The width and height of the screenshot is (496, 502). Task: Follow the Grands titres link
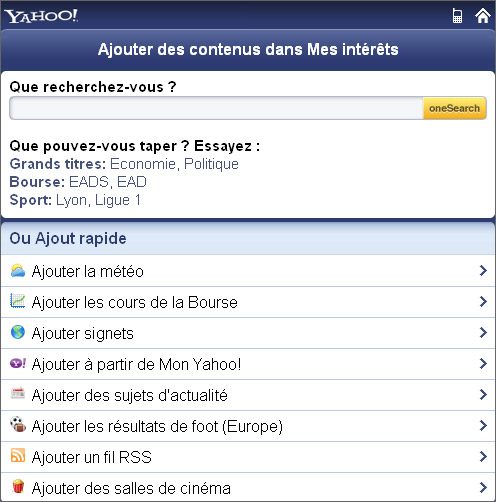(58, 164)
